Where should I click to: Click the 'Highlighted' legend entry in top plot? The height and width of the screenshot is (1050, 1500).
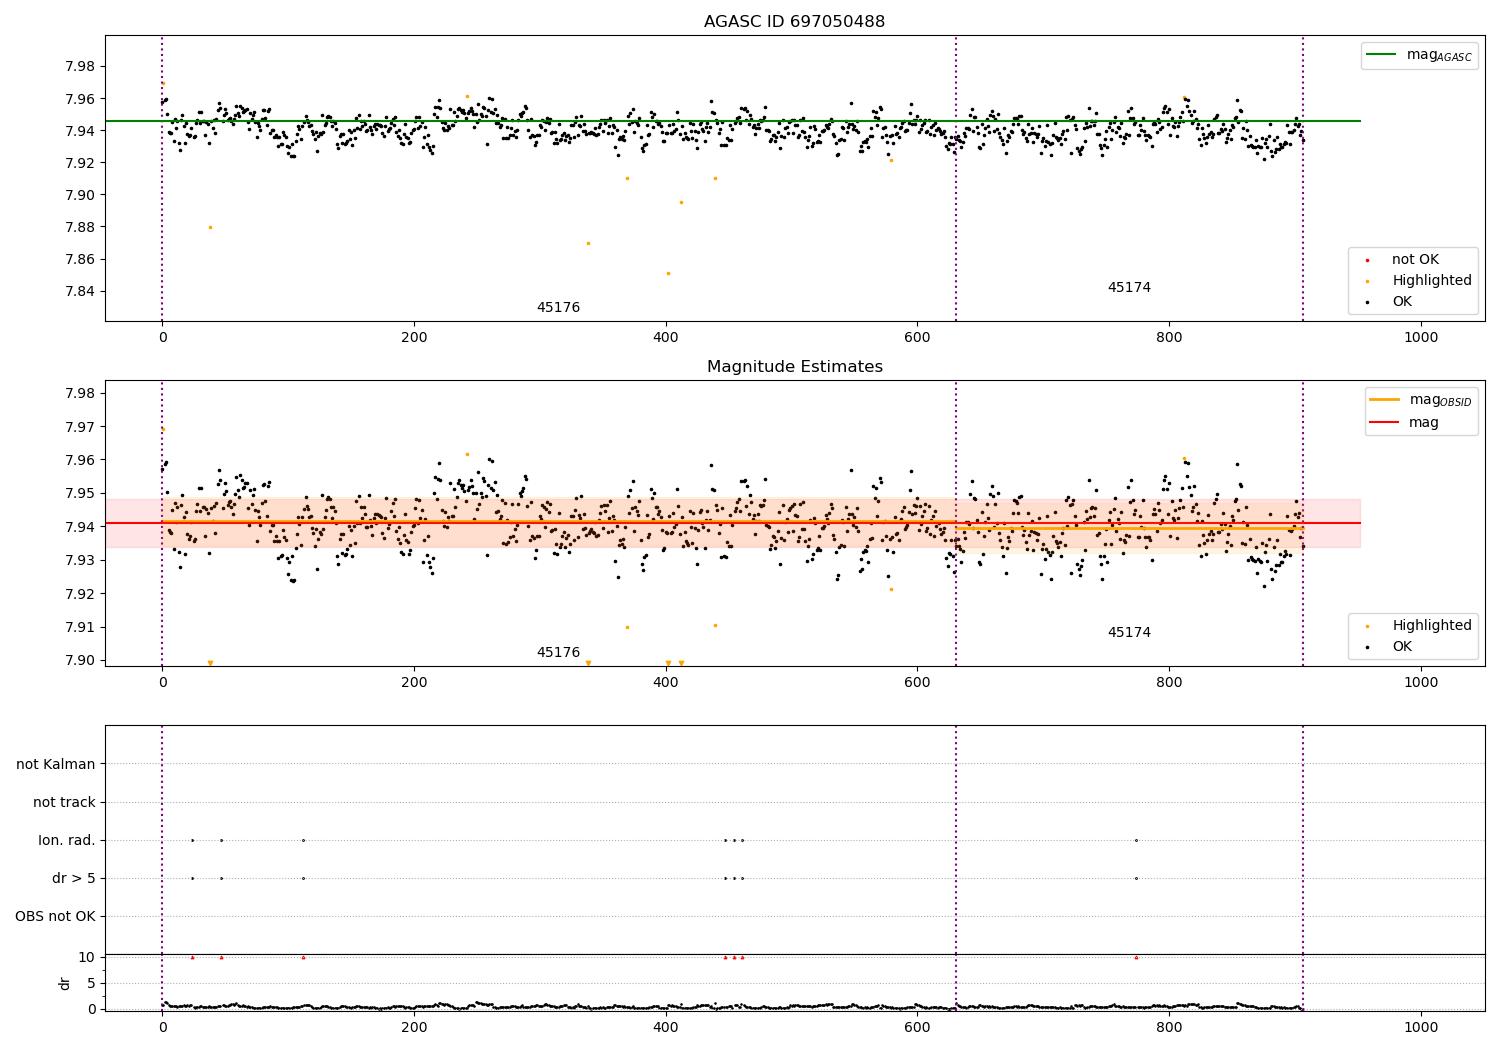[x=1431, y=281]
